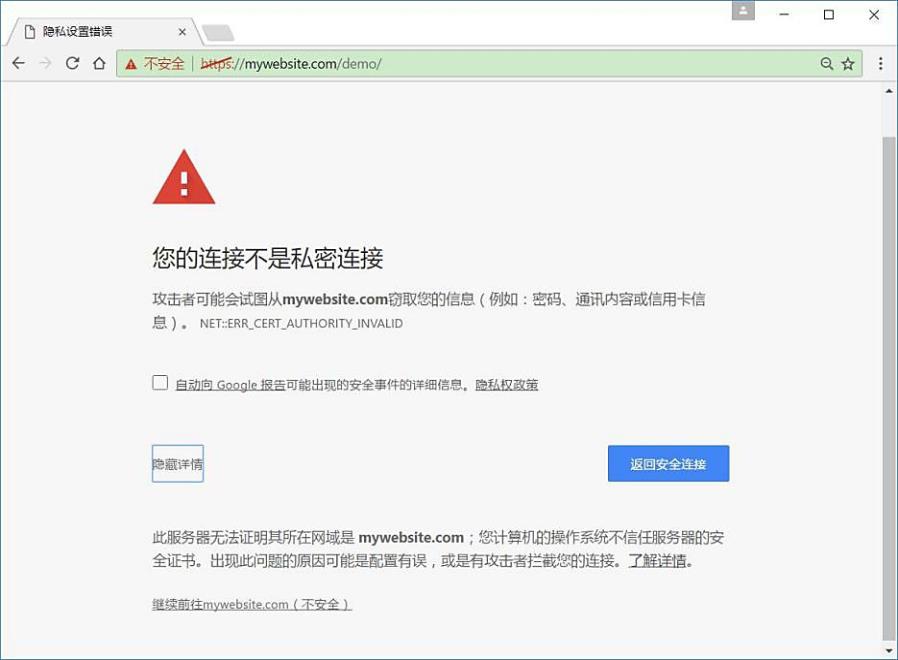Click the forward navigation arrow

(x=45, y=63)
